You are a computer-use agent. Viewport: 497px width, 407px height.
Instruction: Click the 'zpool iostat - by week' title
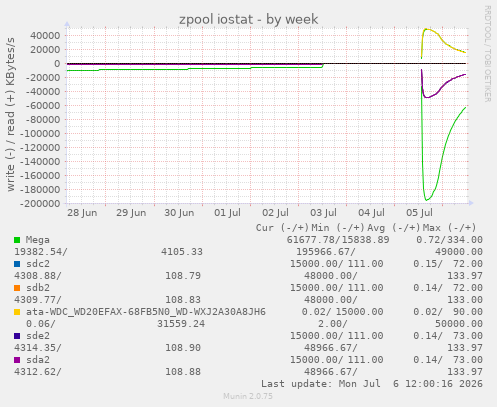pyautogui.click(x=249, y=19)
